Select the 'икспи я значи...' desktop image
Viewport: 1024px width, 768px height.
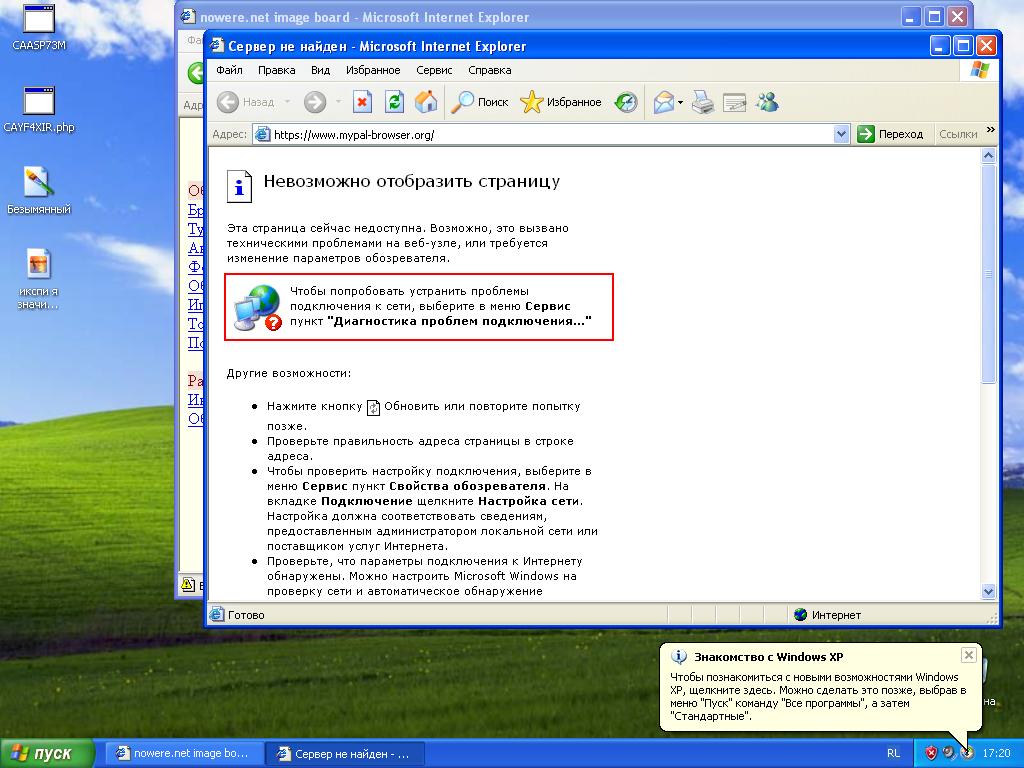coord(39,279)
